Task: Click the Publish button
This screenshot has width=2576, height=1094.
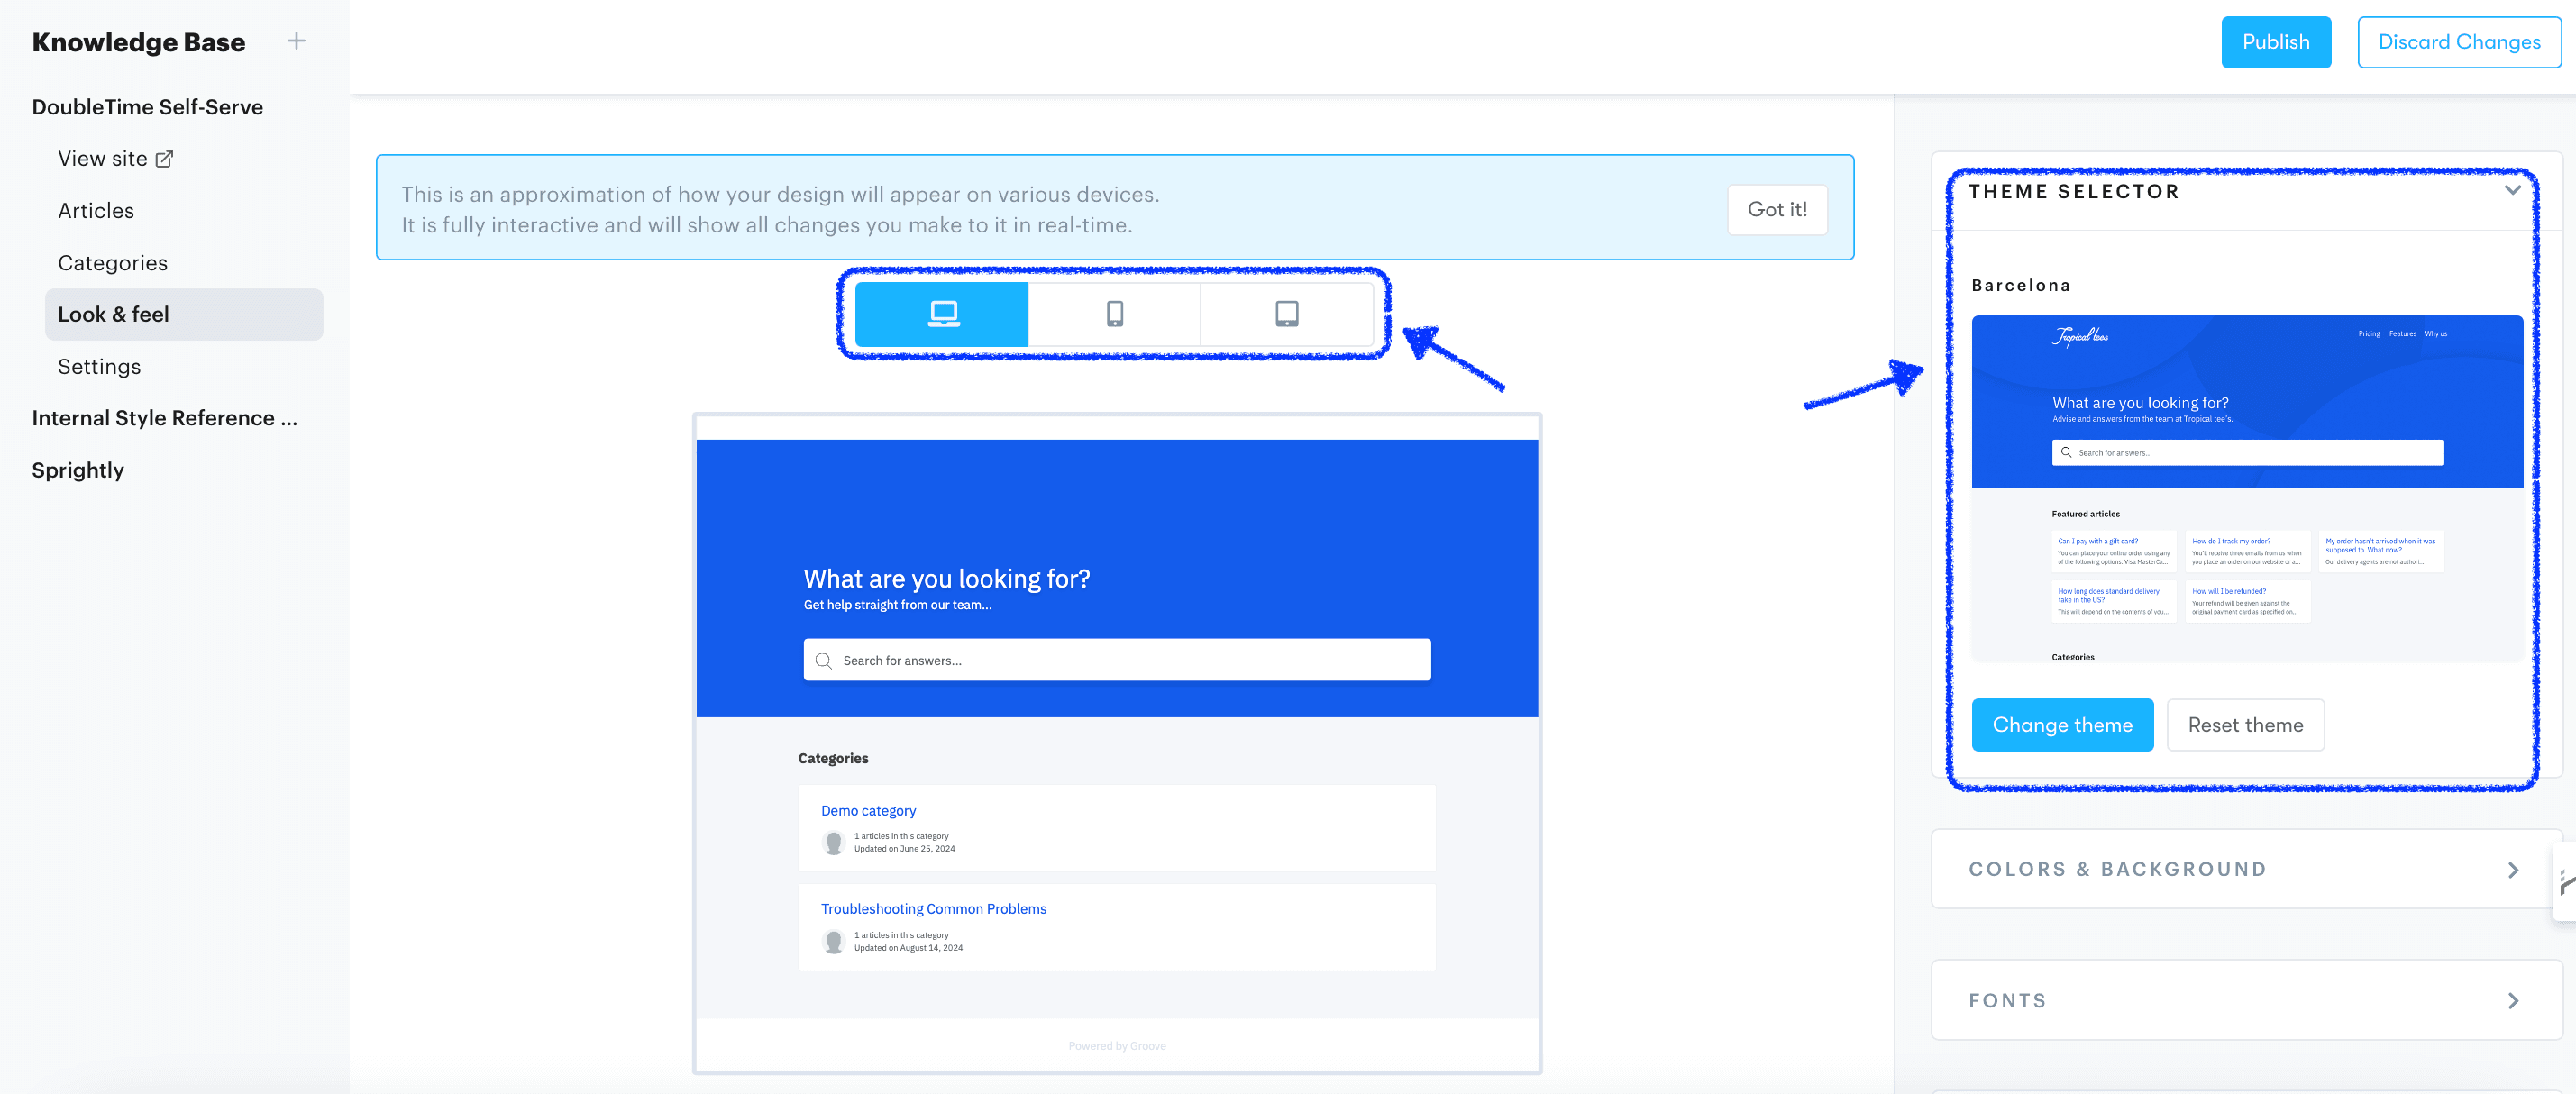Action: [2276, 41]
